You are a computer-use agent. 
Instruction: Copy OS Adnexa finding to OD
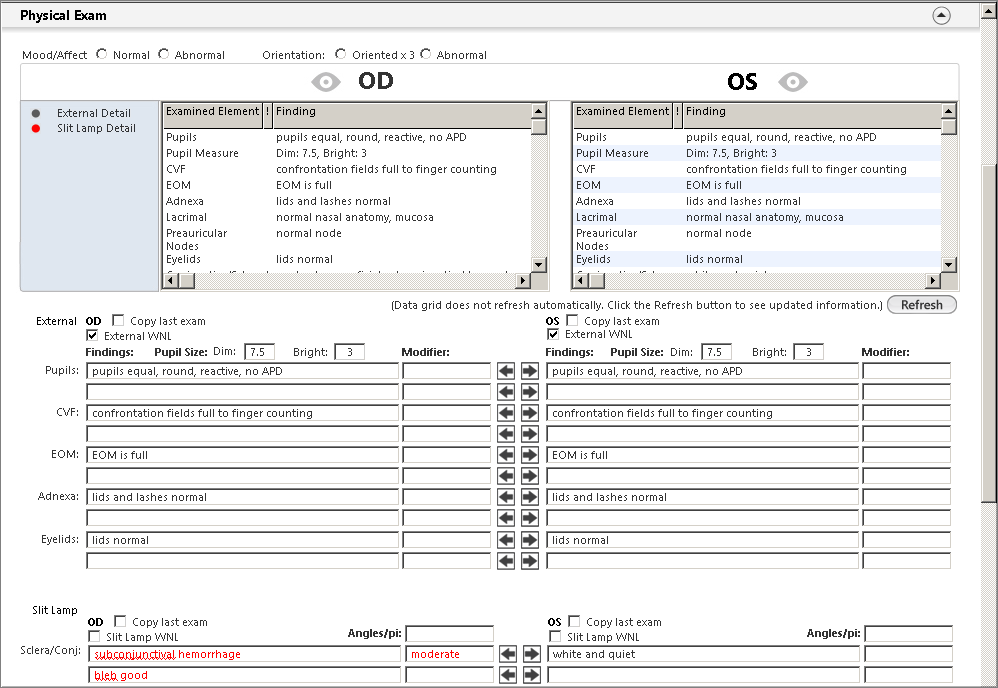[x=506, y=497]
